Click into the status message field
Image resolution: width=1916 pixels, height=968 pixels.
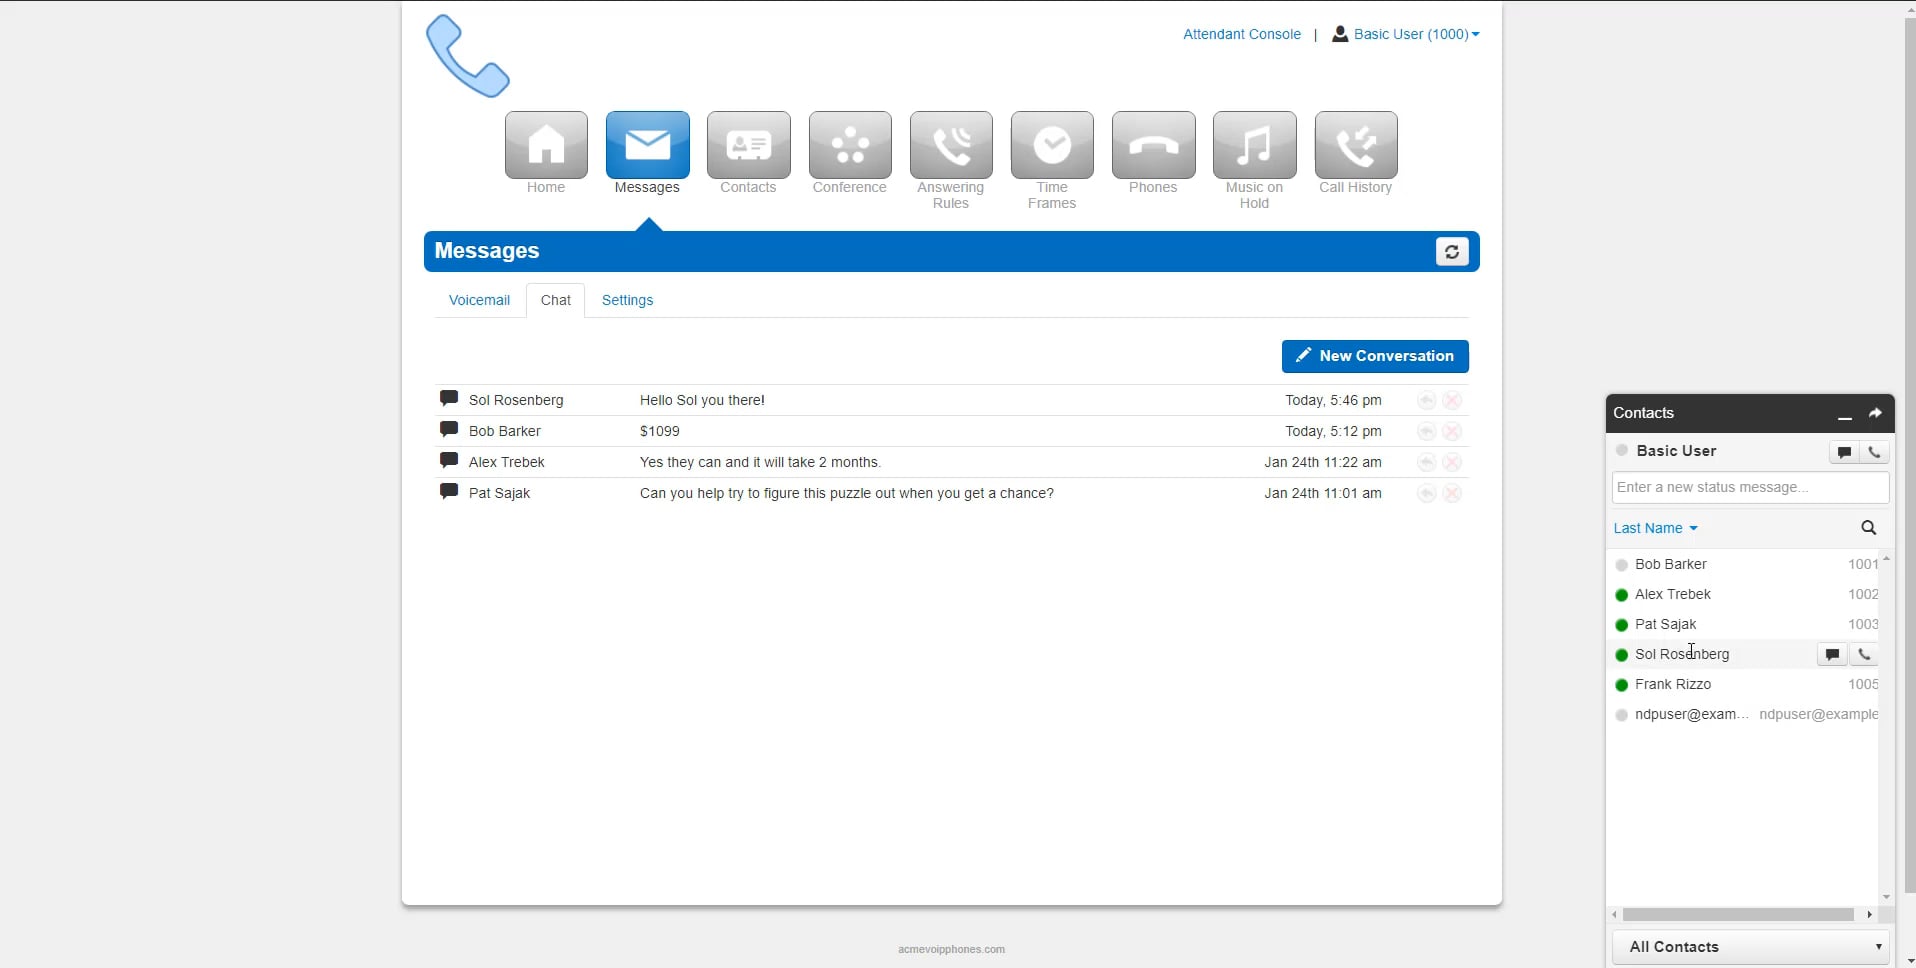1750,487
